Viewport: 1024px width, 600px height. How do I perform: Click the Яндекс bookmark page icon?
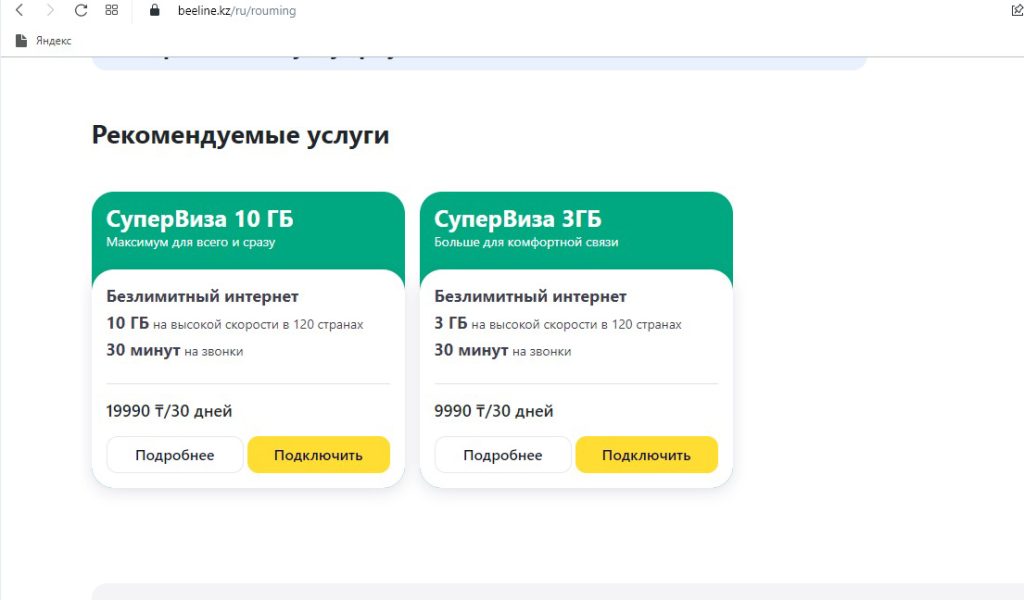tap(22, 40)
